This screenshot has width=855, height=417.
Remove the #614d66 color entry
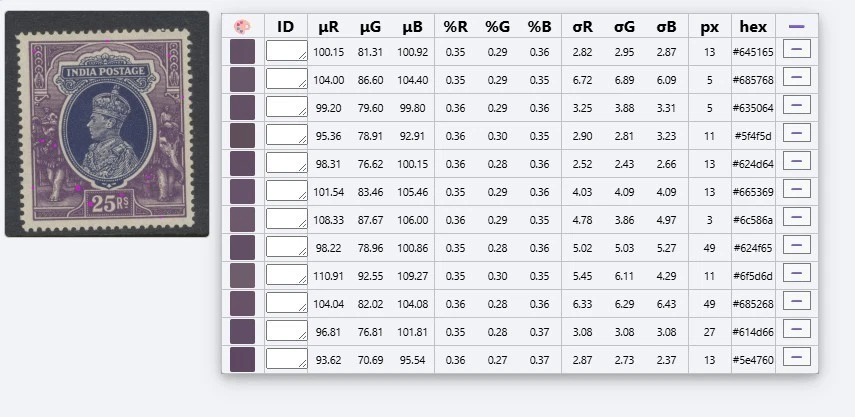pyautogui.click(x=797, y=331)
